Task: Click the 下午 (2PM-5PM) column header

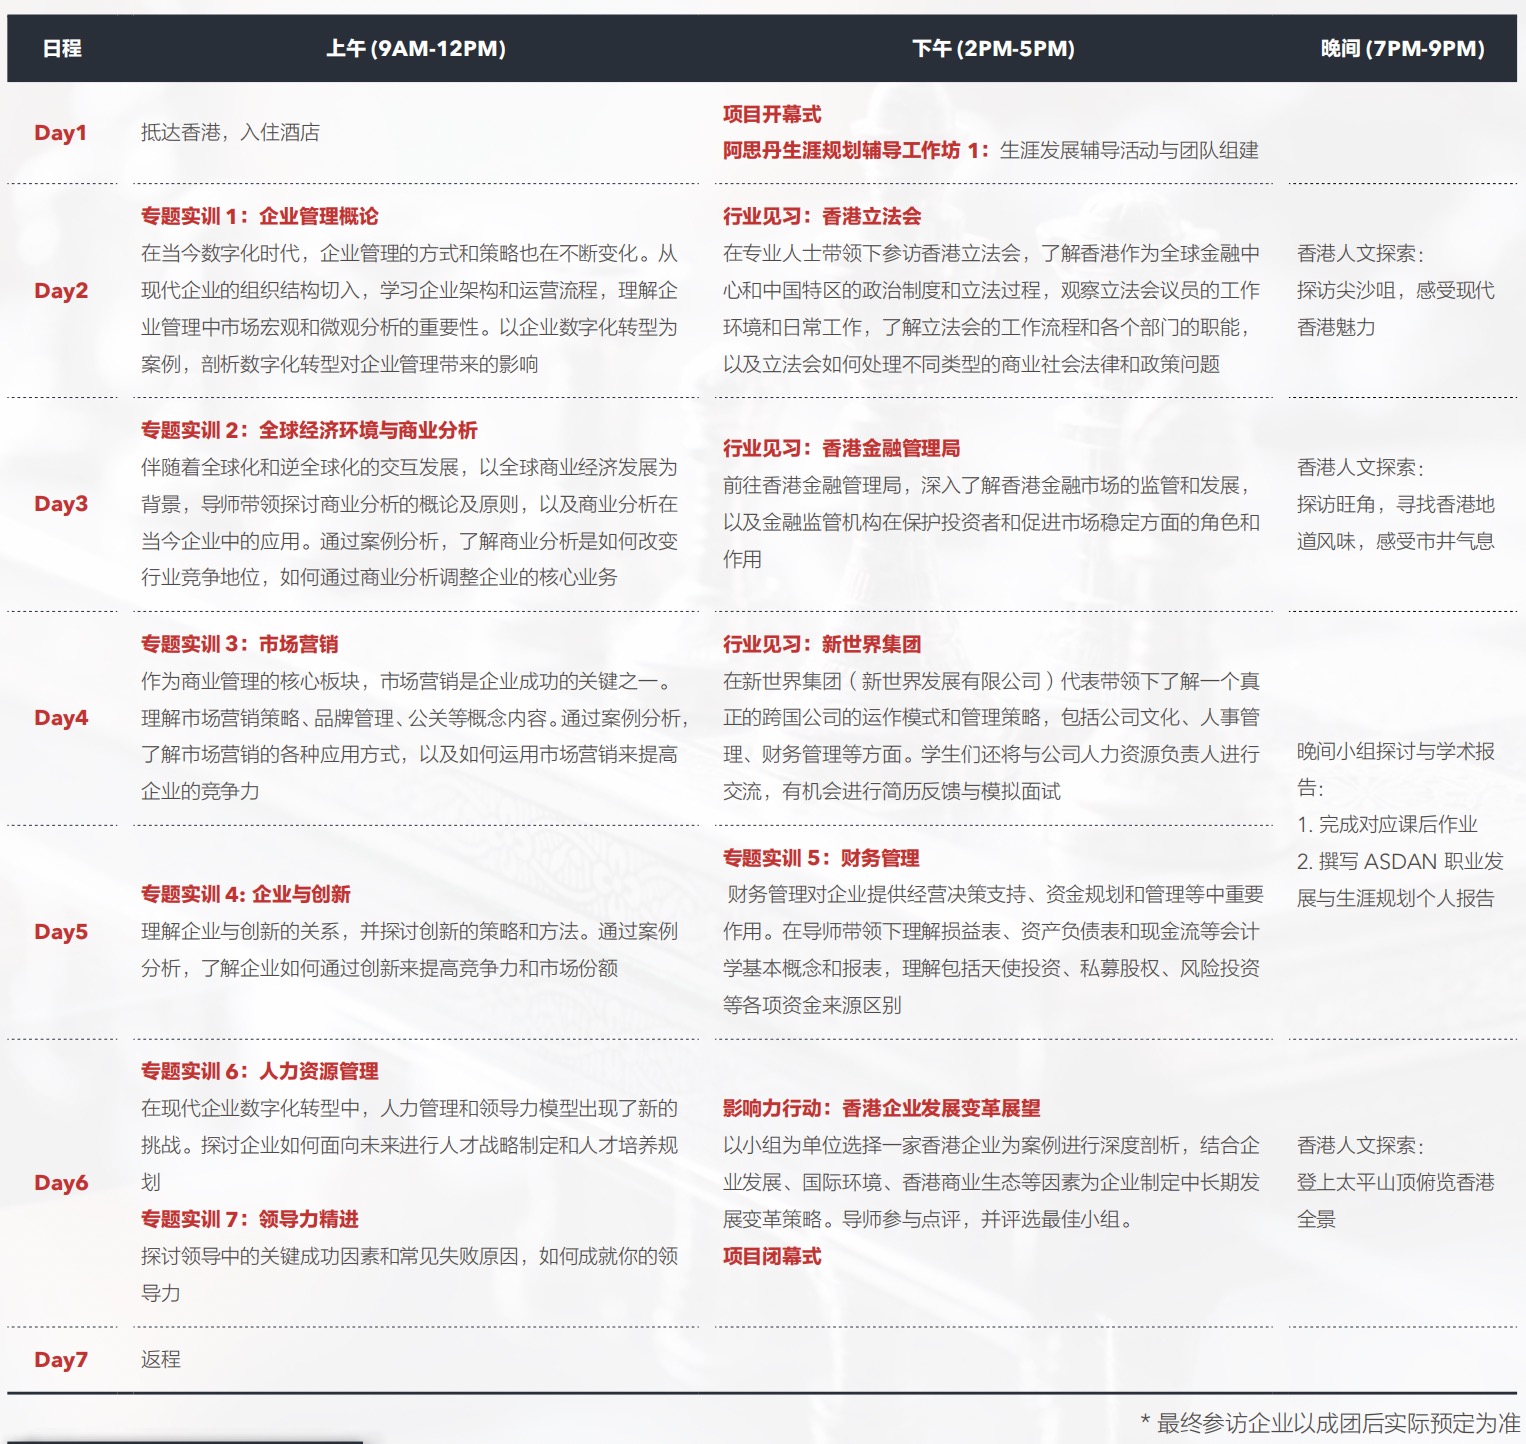Action: coord(993,48)
